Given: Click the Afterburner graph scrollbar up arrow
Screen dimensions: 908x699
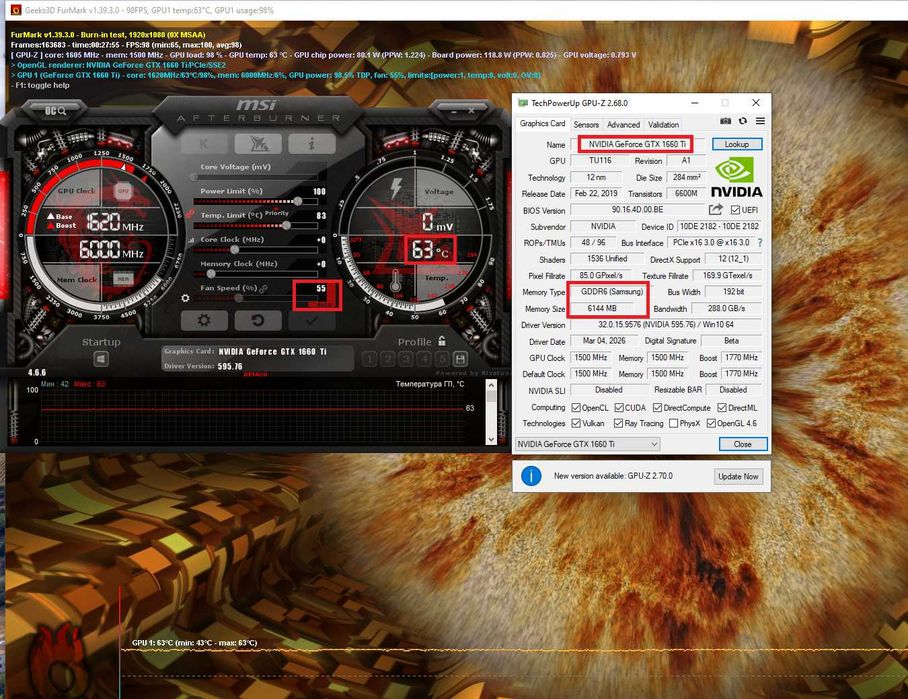Looking at the screenshot, I should (x=492, y=385).
